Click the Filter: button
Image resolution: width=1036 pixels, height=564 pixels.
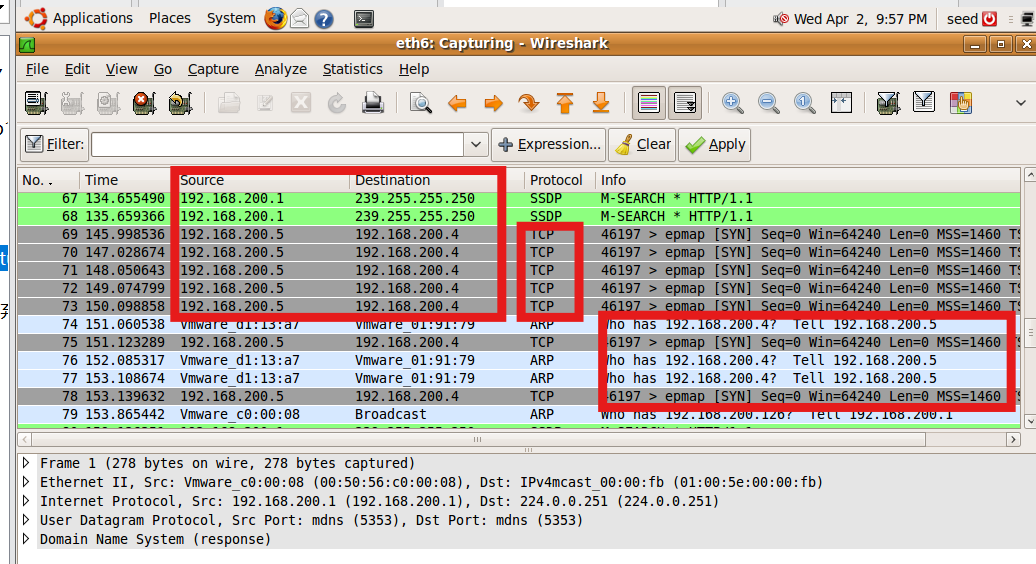[55, 144]
